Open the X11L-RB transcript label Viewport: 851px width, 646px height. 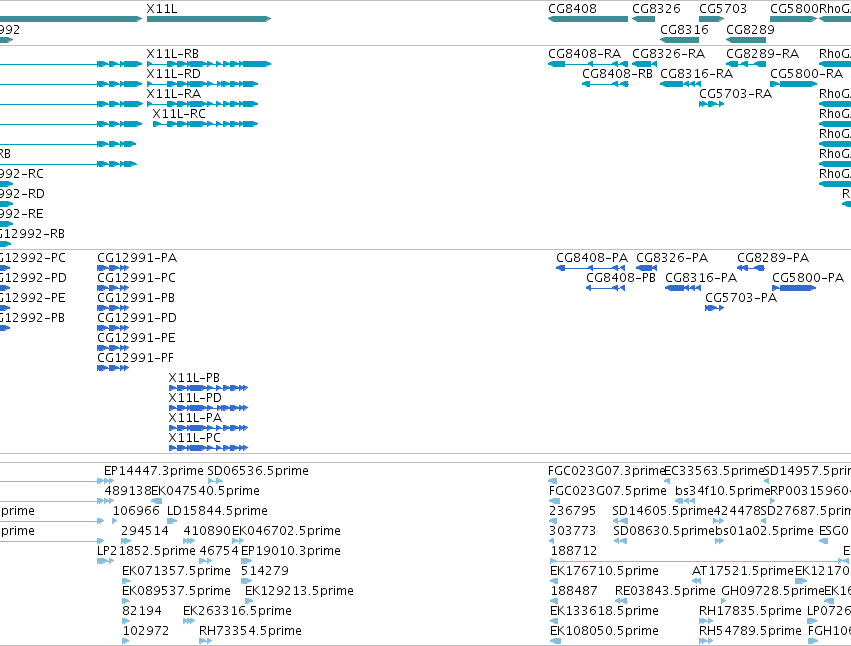[173, 54]
